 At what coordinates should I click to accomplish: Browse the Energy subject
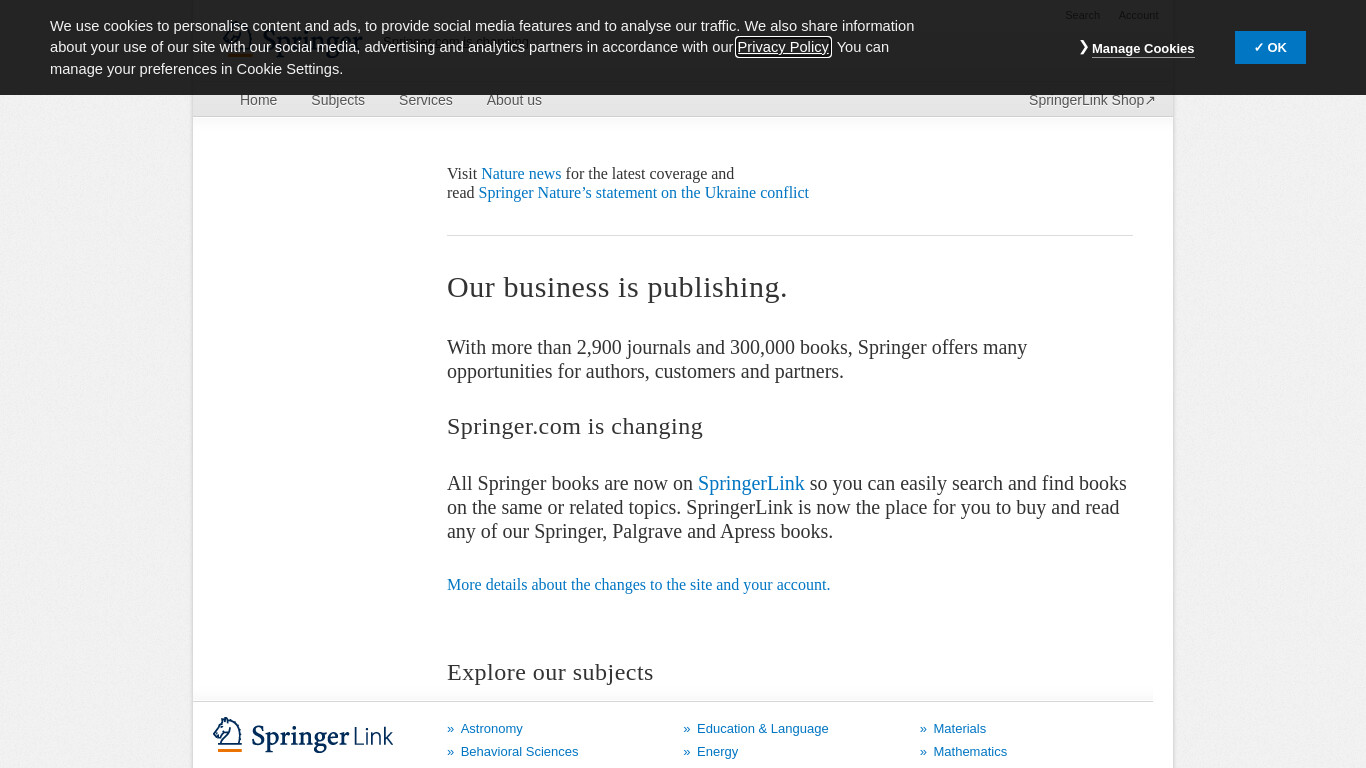point(717,752)
